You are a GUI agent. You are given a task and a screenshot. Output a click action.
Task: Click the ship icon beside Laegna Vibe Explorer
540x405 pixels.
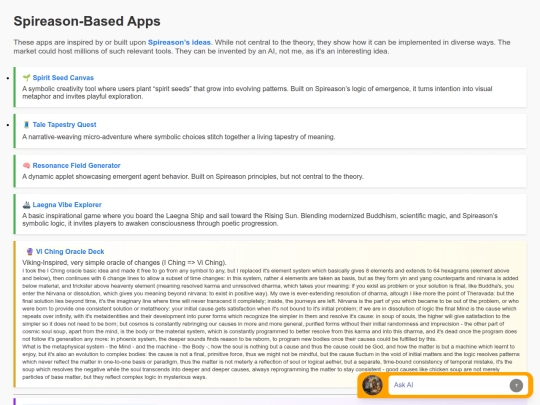[27, 205]
